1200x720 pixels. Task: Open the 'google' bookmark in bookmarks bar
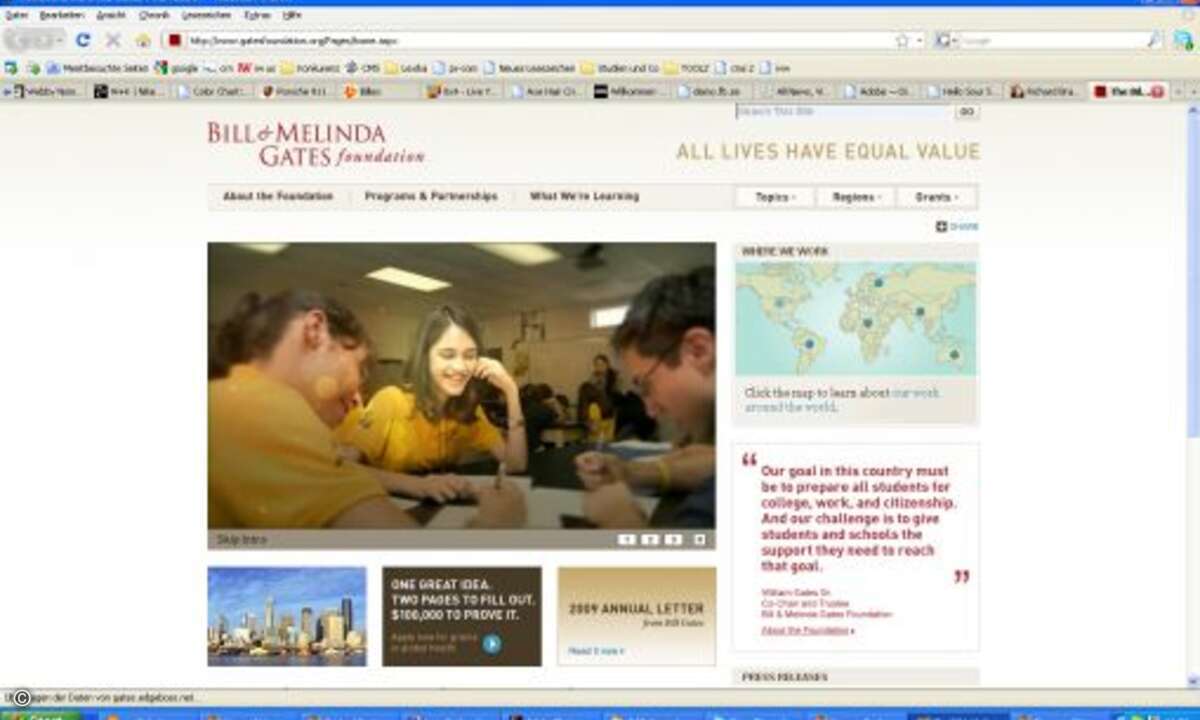coord(177,68)
